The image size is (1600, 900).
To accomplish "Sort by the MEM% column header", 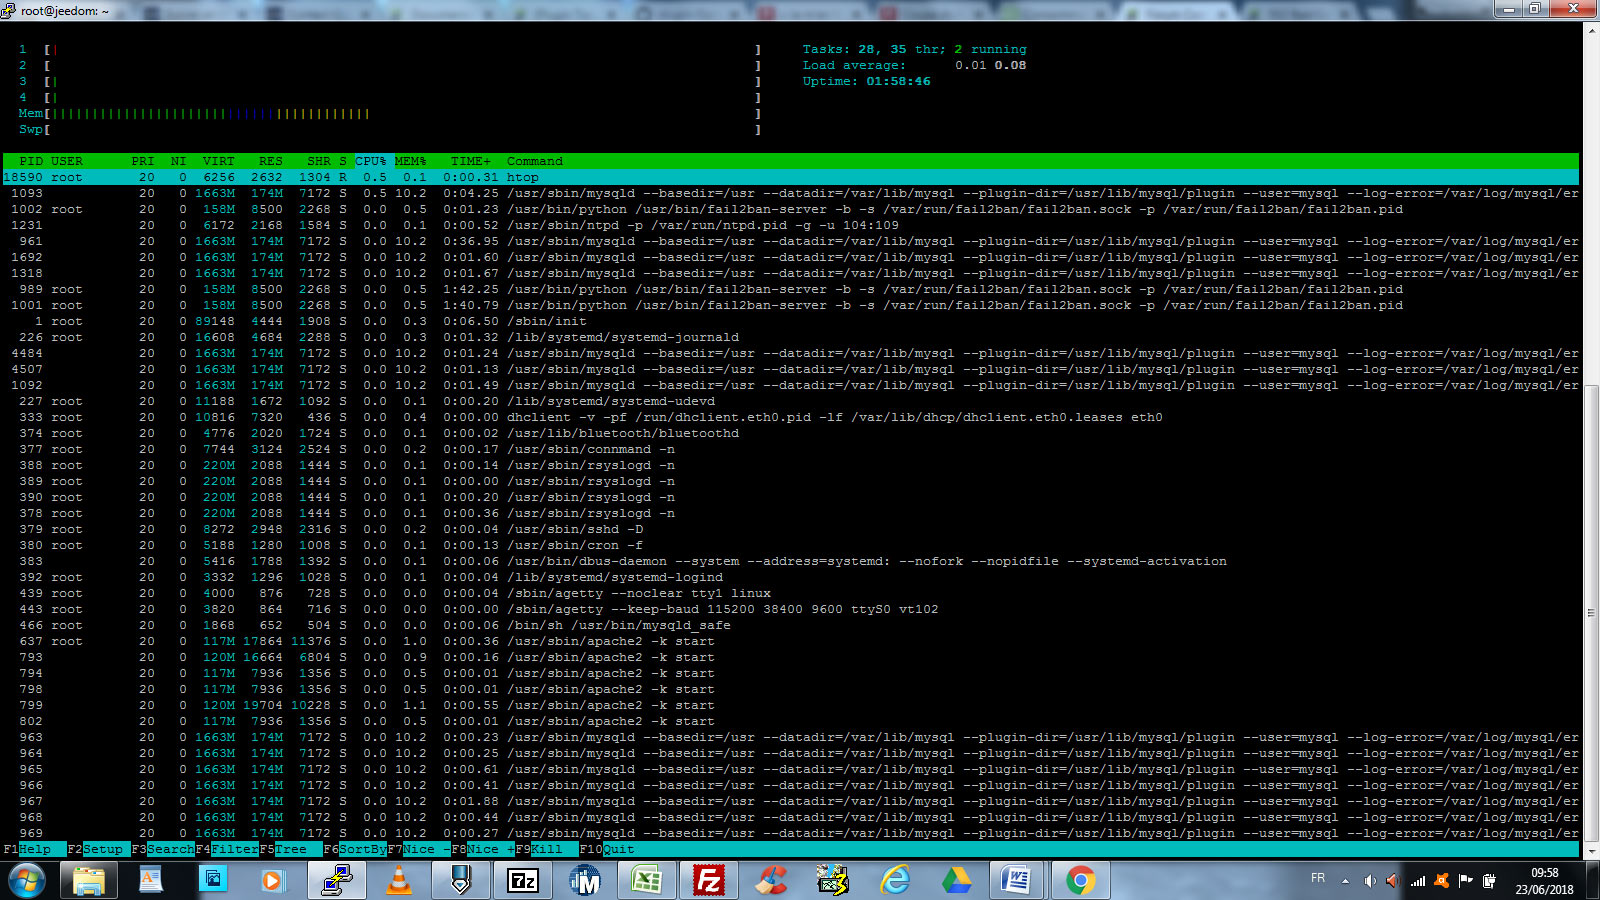I will point(411,161).
